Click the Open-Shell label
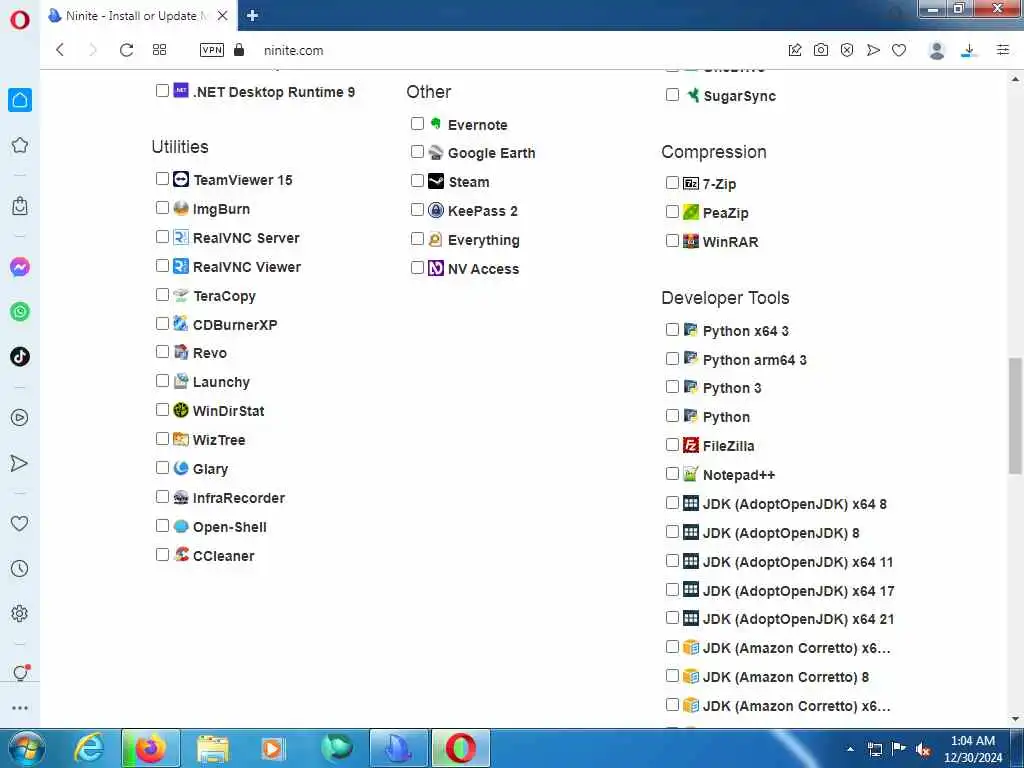 (x=229, y=527)
